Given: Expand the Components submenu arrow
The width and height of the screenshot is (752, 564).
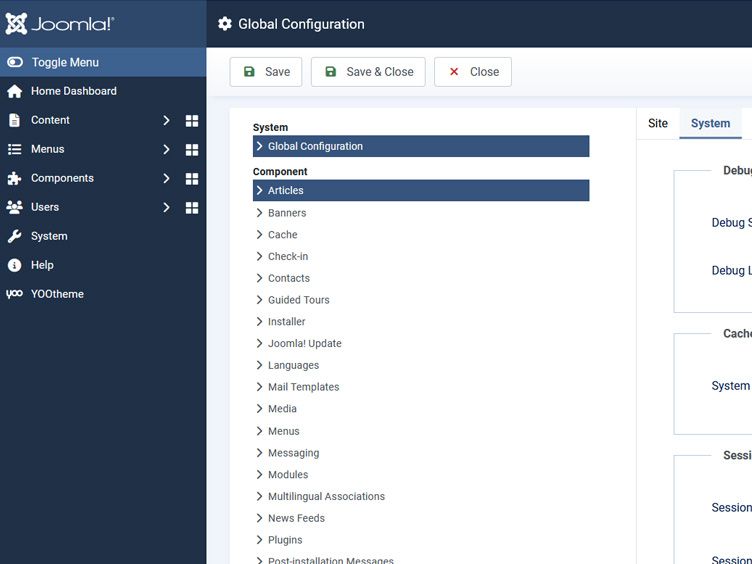Looking at the screenshot, I should point(166,178).
